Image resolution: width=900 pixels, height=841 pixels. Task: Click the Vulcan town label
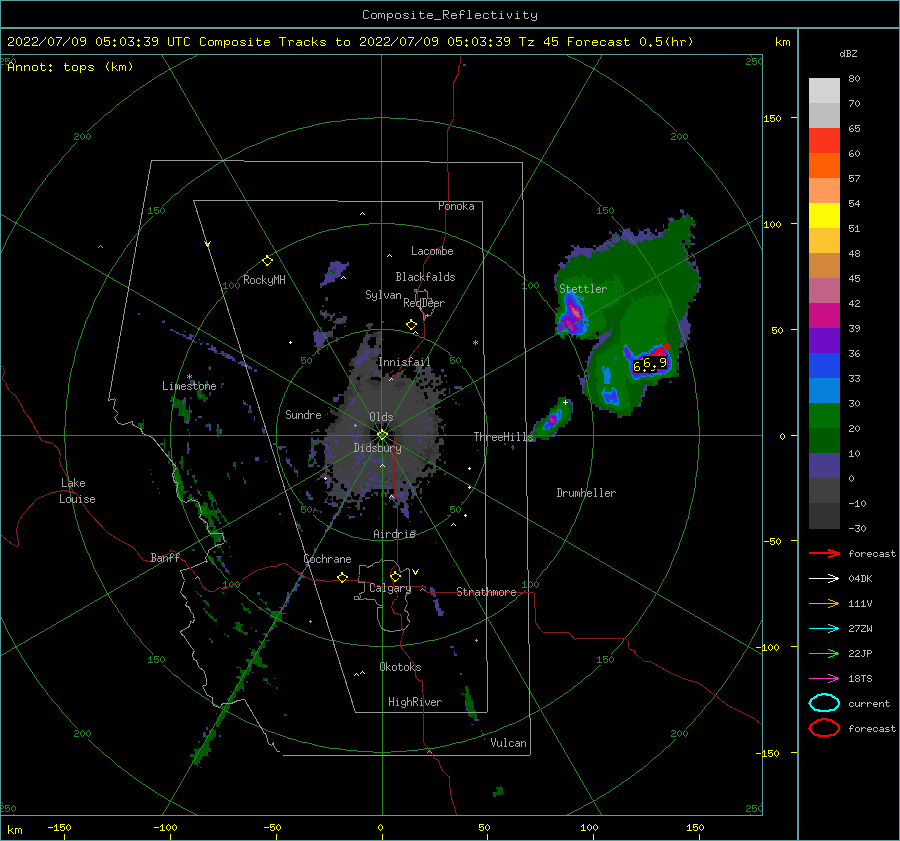pyautogui.click(x=509, y=743)
